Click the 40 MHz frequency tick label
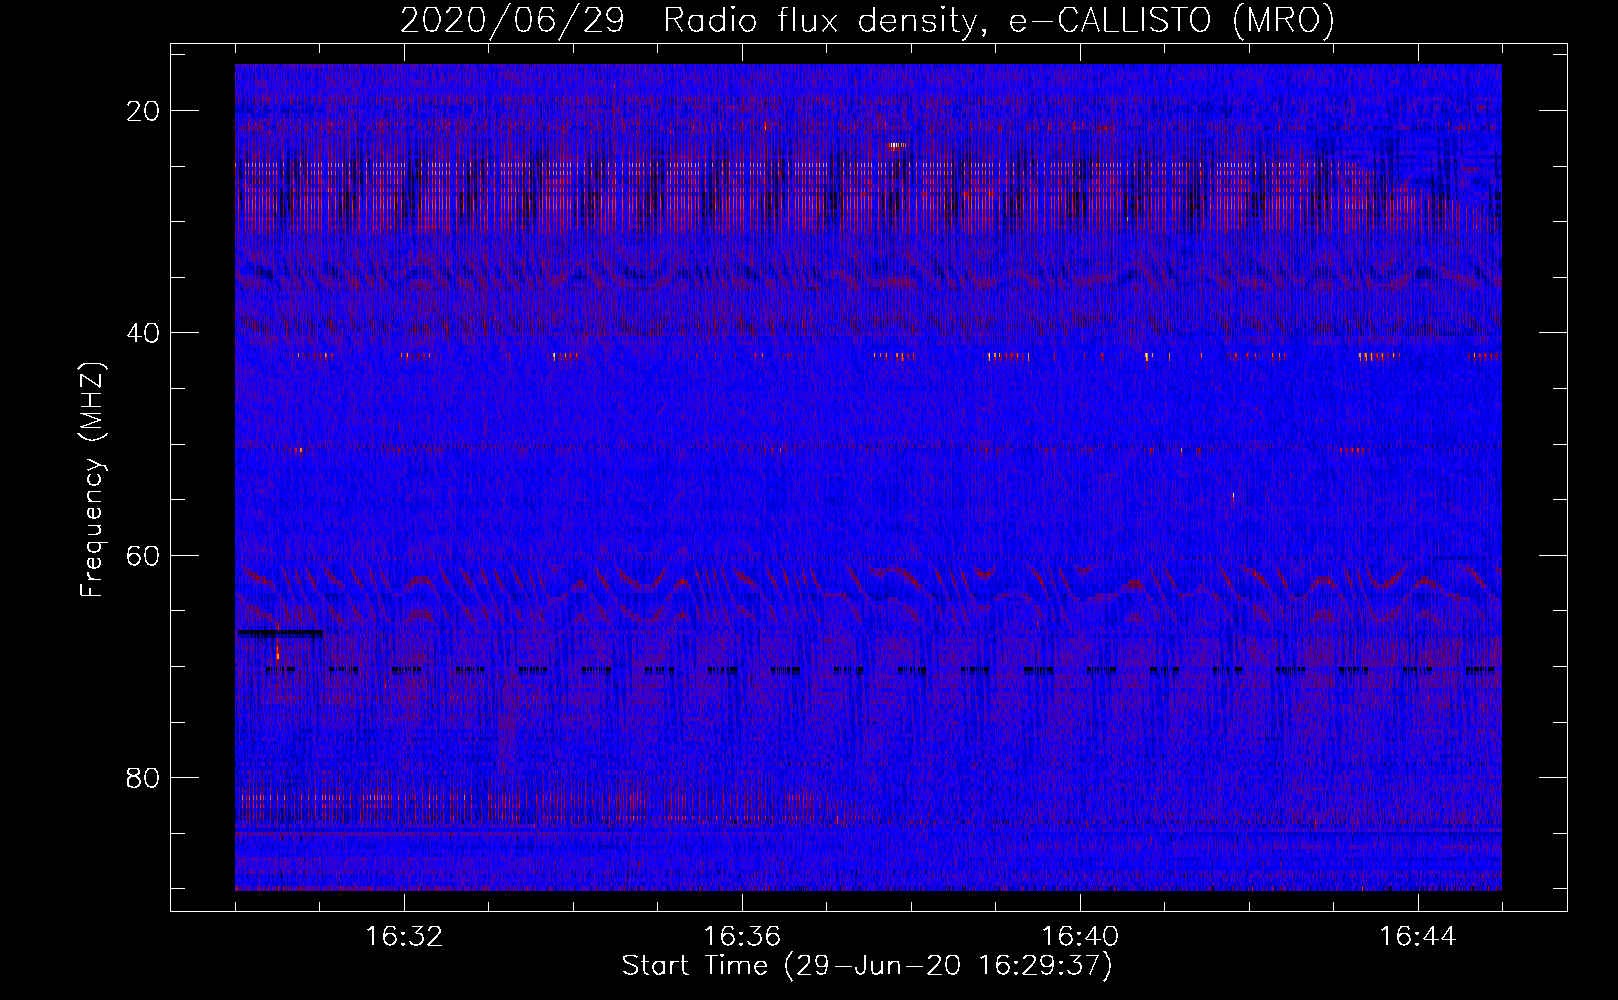 [144, 333]
